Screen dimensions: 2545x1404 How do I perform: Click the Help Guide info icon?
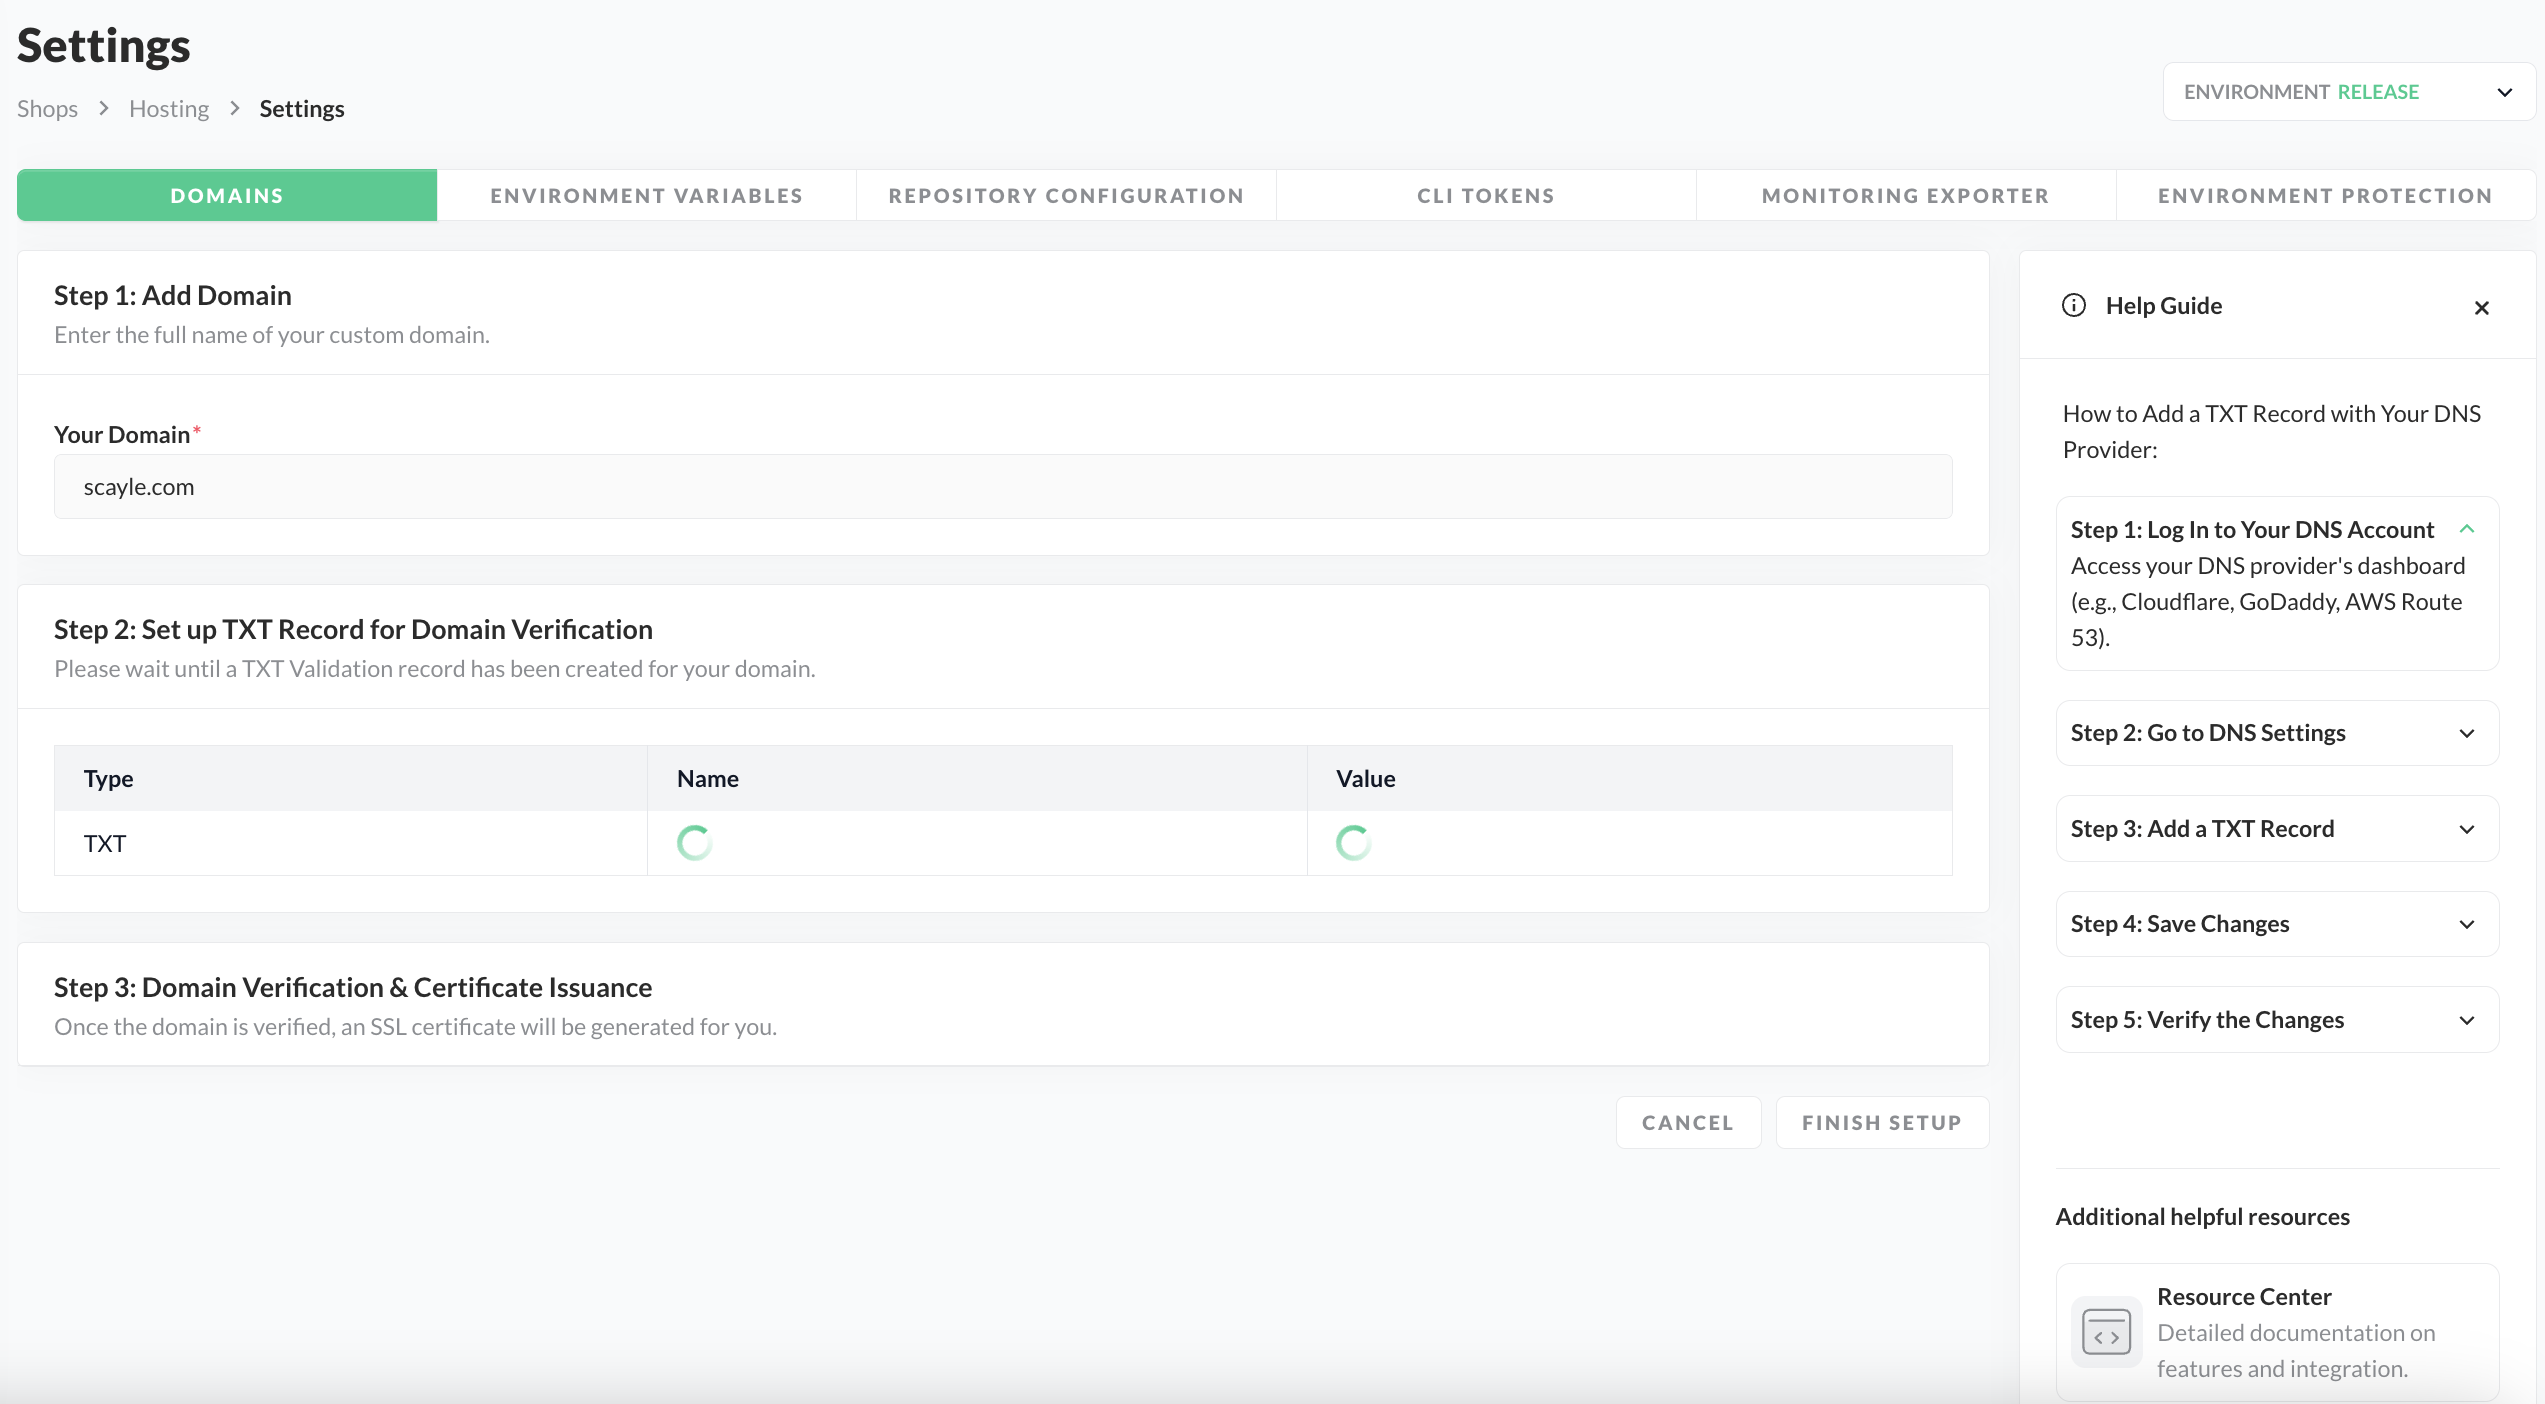click(x=2074, y=306)
